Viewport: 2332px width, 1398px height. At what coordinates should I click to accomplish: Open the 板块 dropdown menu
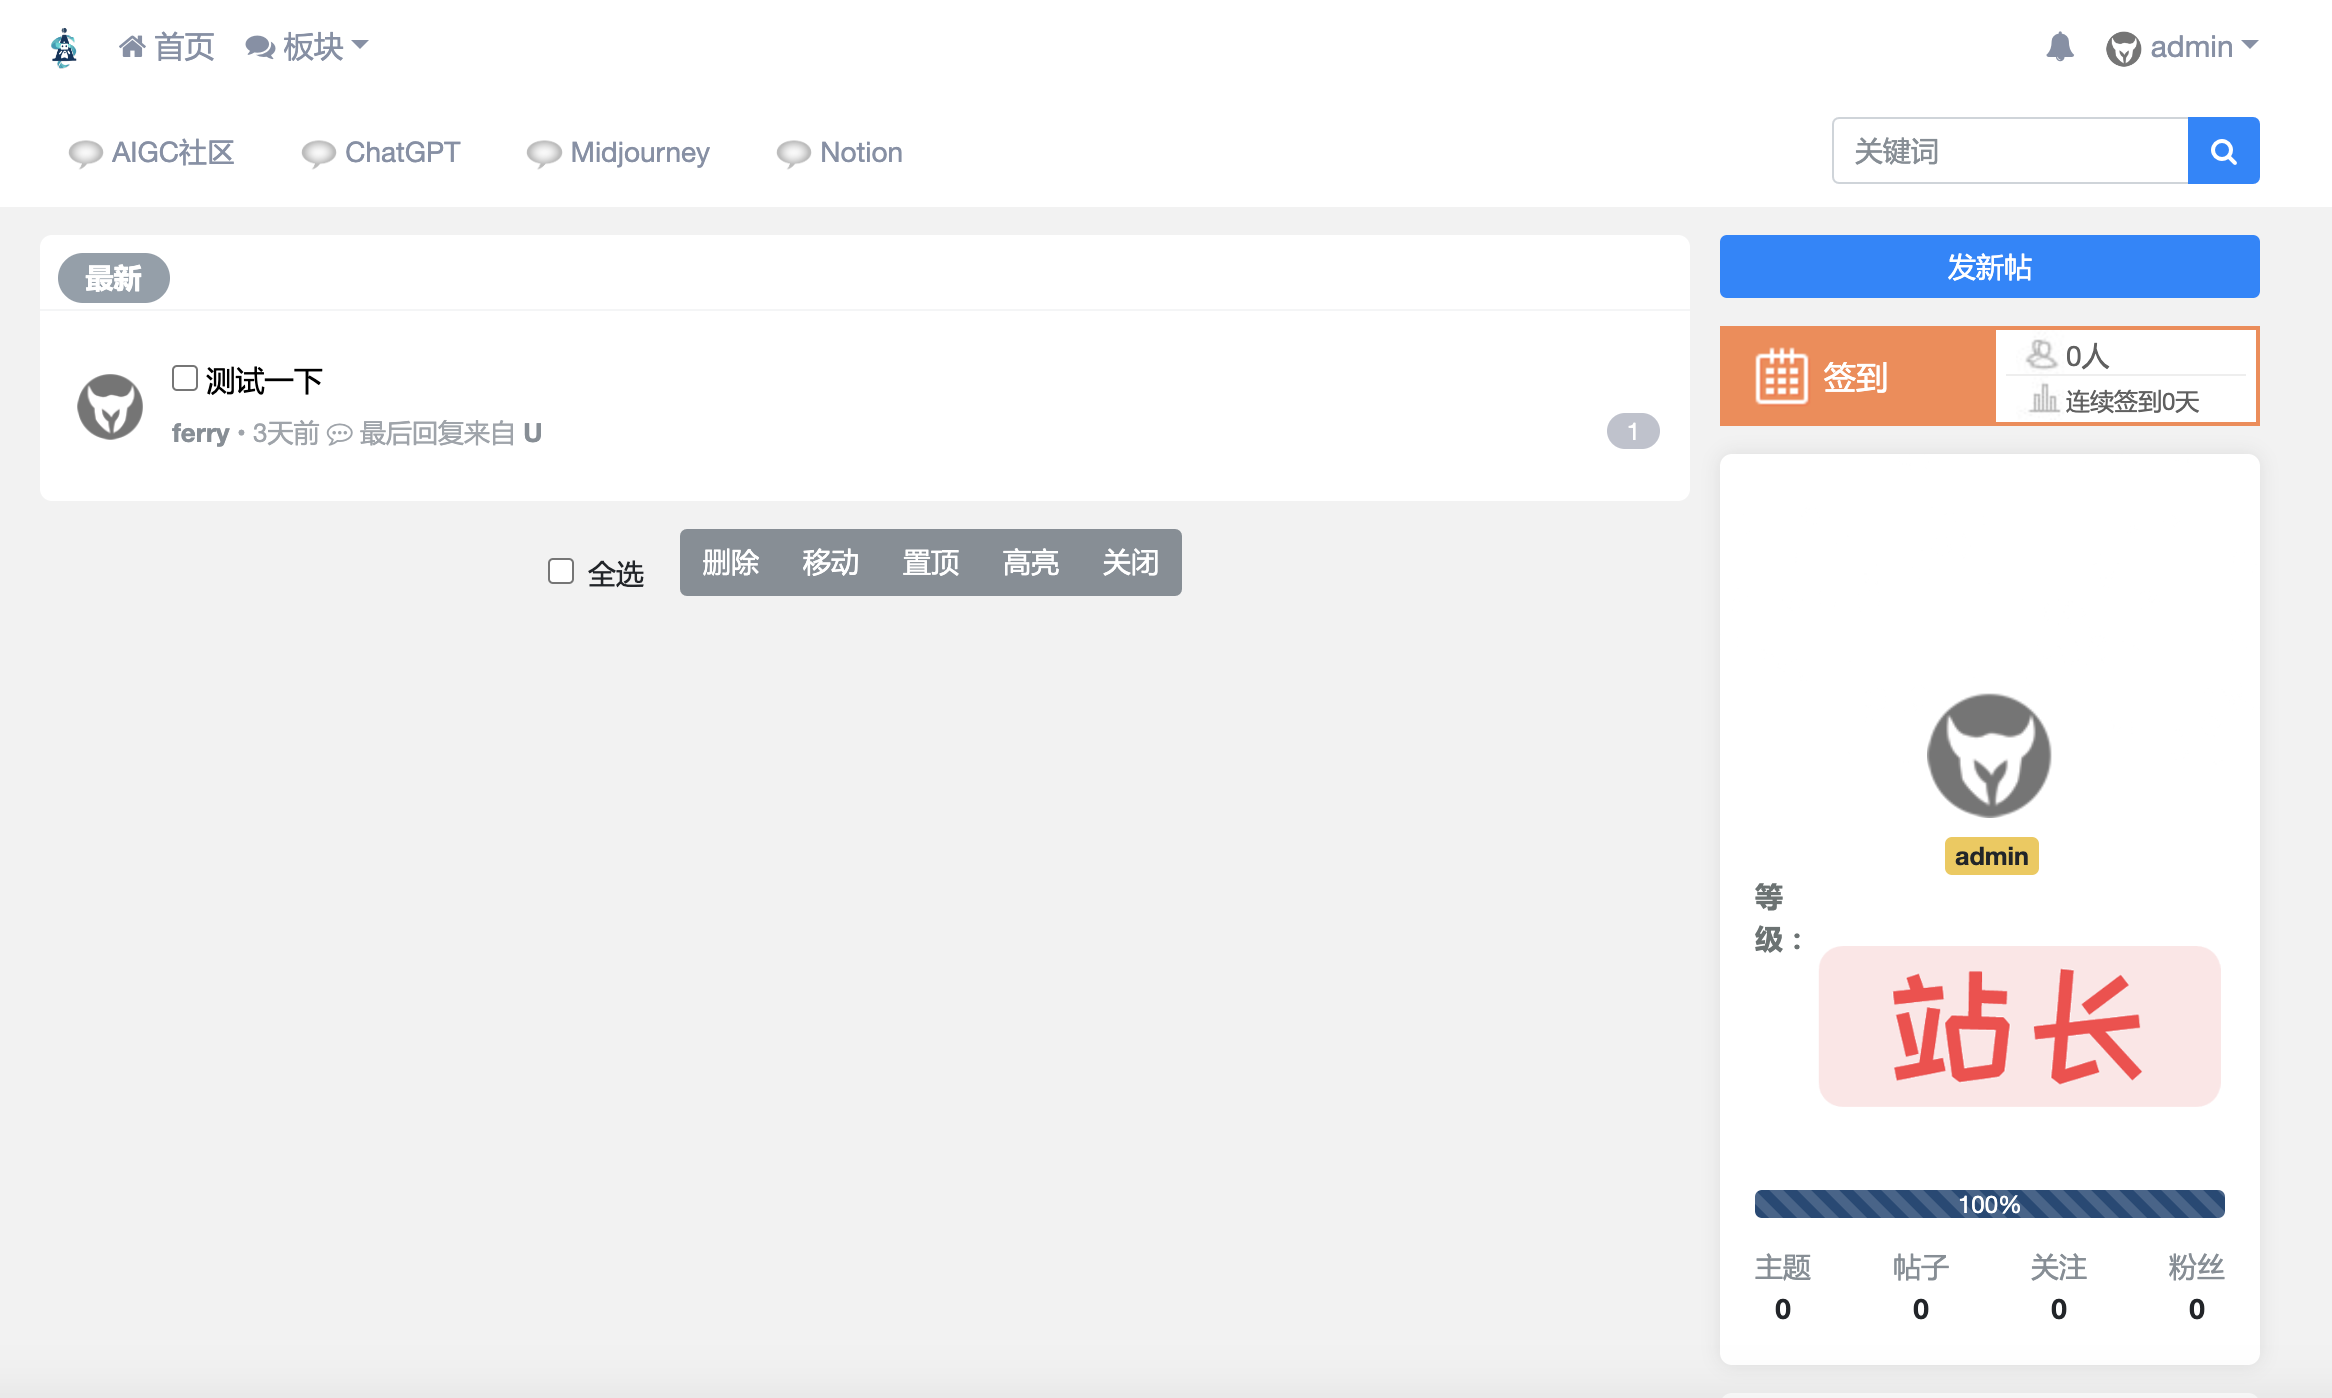308,47
